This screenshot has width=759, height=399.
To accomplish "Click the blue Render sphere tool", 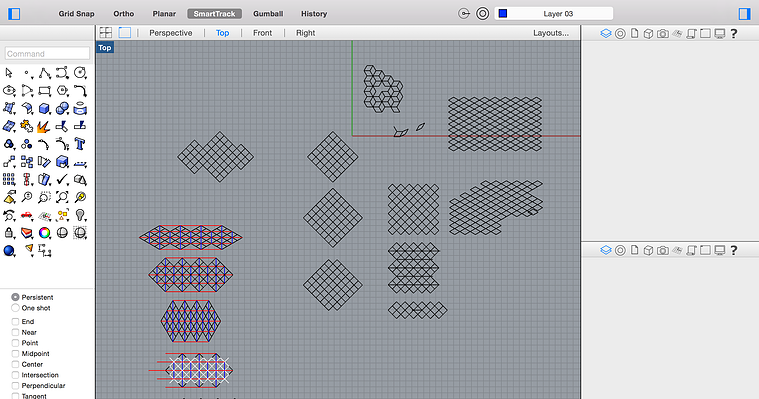I will [x=9, y=250].
